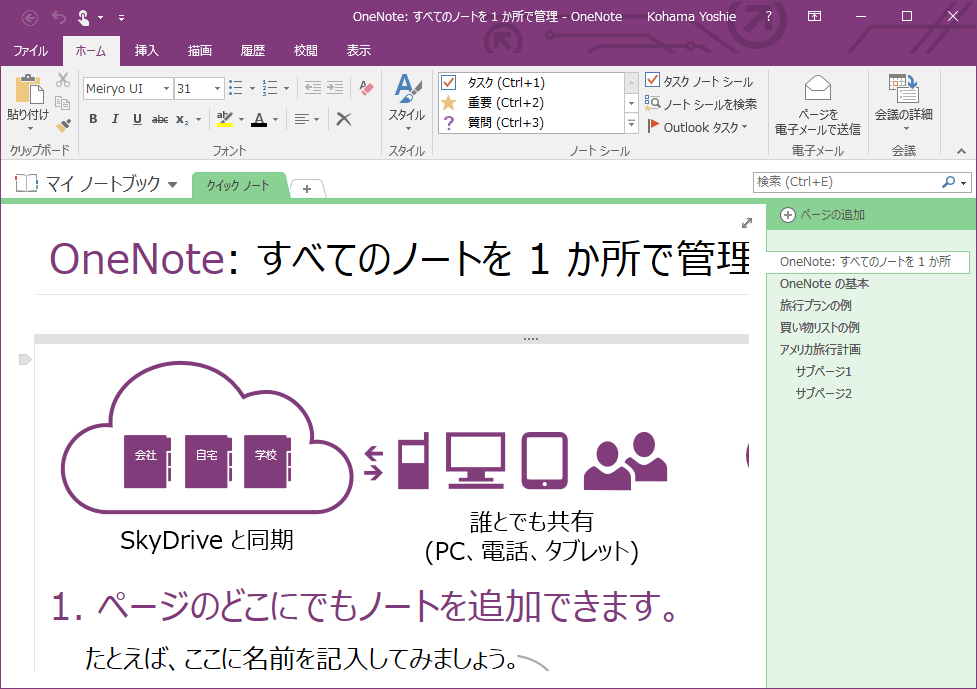Apply the yellow text highlight color
This screenshot has height=689, width=977.
[225, 119]
